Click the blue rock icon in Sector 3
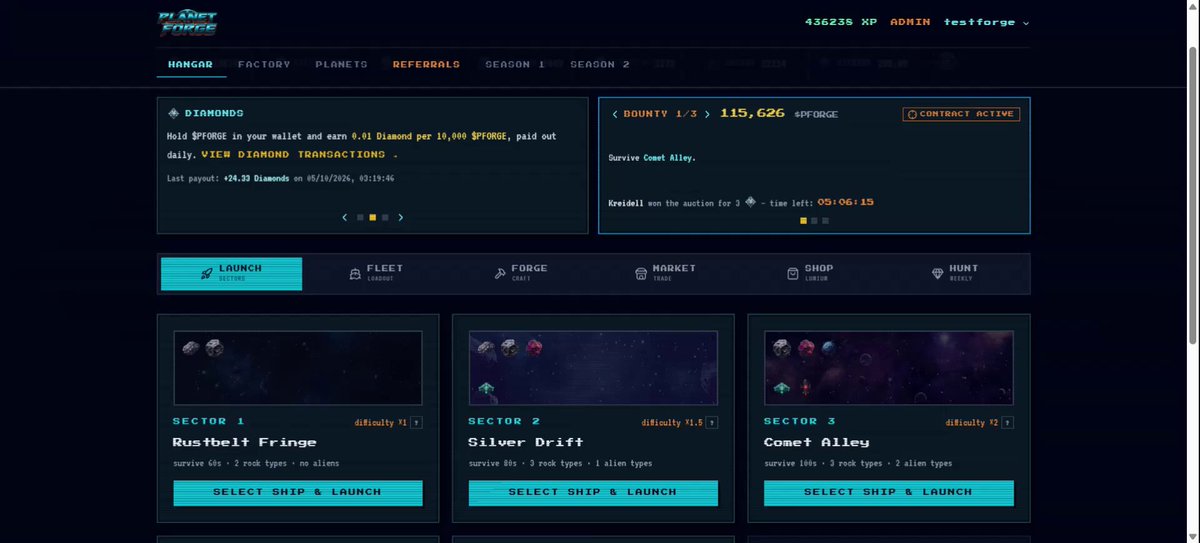Viewport: 1200px width, 543px height. pyautogui.click(x=828, y=348)
